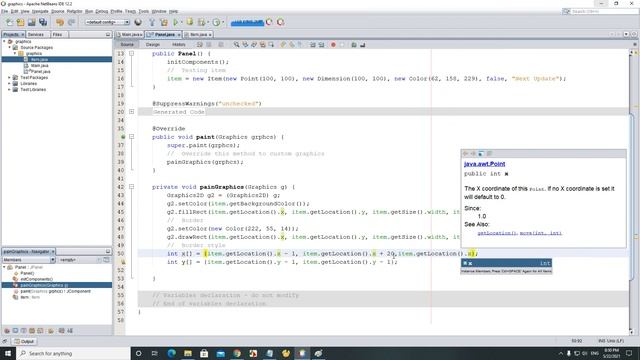Viewport: 640px width, 360px height.
Task: Collapse the Source Packages node
Action: click(x=9, y=47)
